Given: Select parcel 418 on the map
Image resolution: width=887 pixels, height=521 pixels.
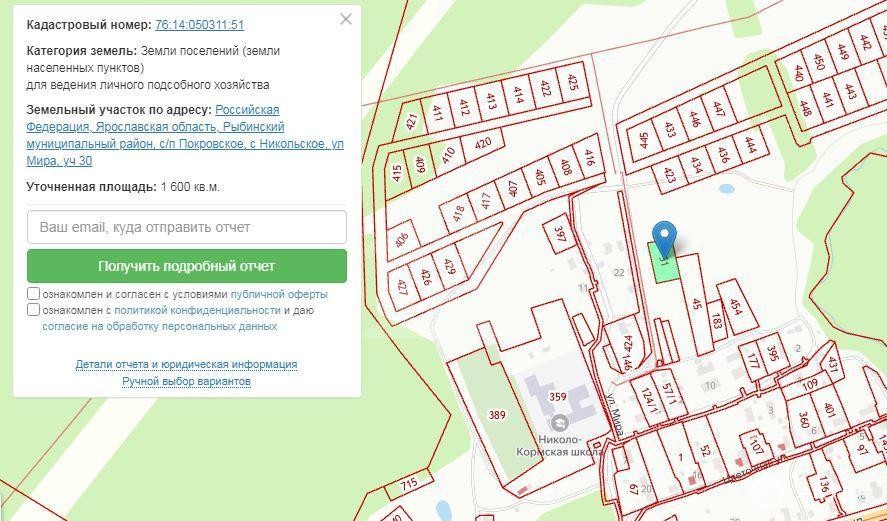Looking at the screenshot, I should (x=458, y=213).
